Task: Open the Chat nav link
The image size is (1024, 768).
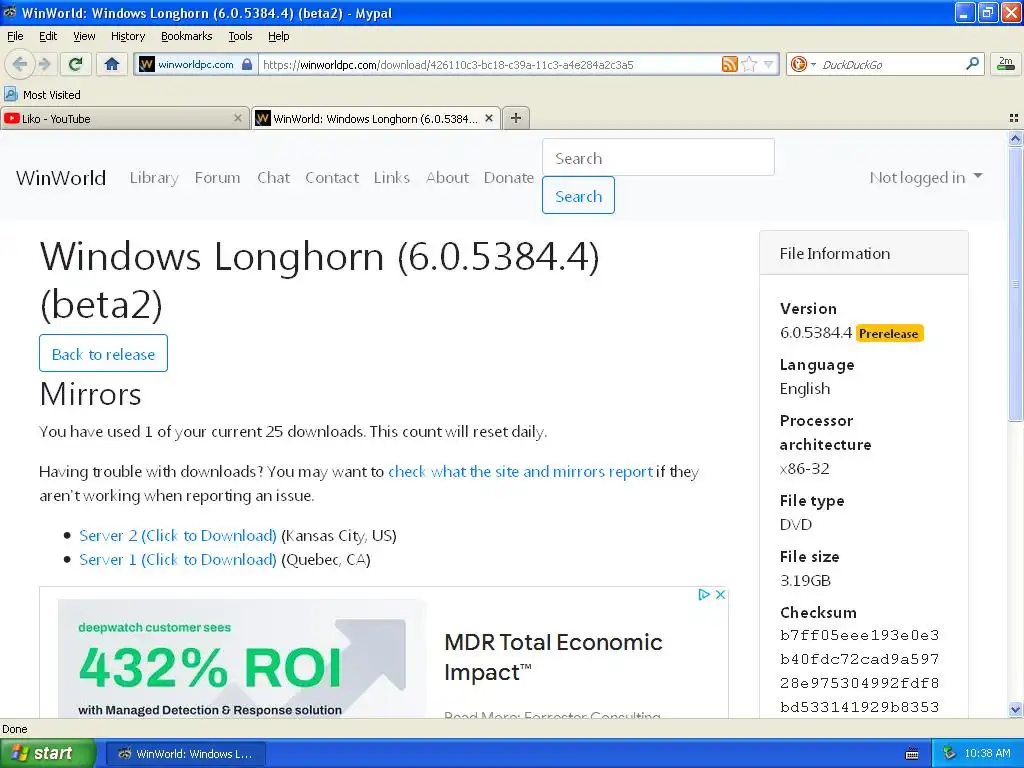Action: [273, 178]
